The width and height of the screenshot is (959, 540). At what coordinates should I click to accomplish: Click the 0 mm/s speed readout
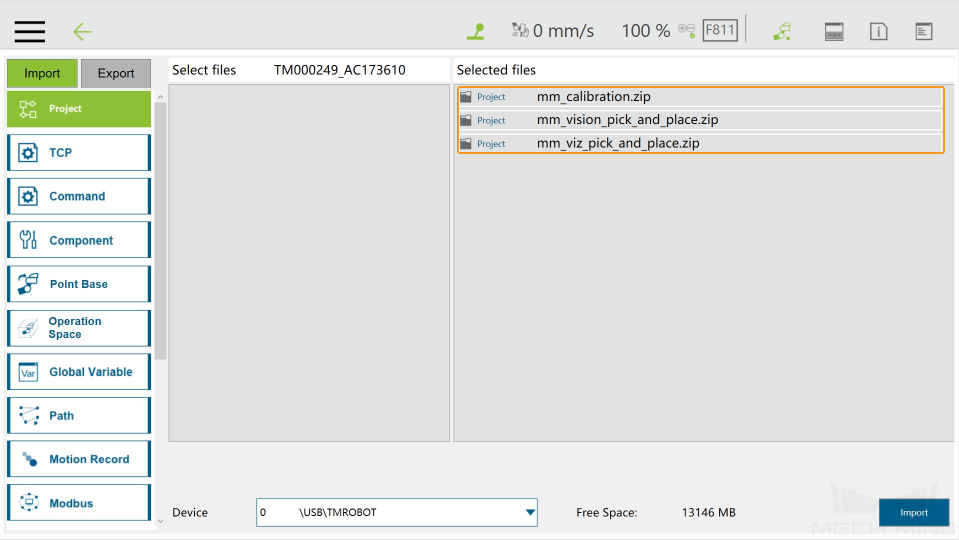click(563, 31)
